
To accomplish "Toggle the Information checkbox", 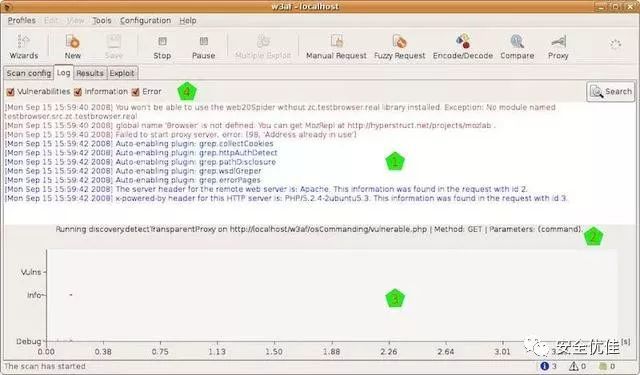I will point(78,92).
